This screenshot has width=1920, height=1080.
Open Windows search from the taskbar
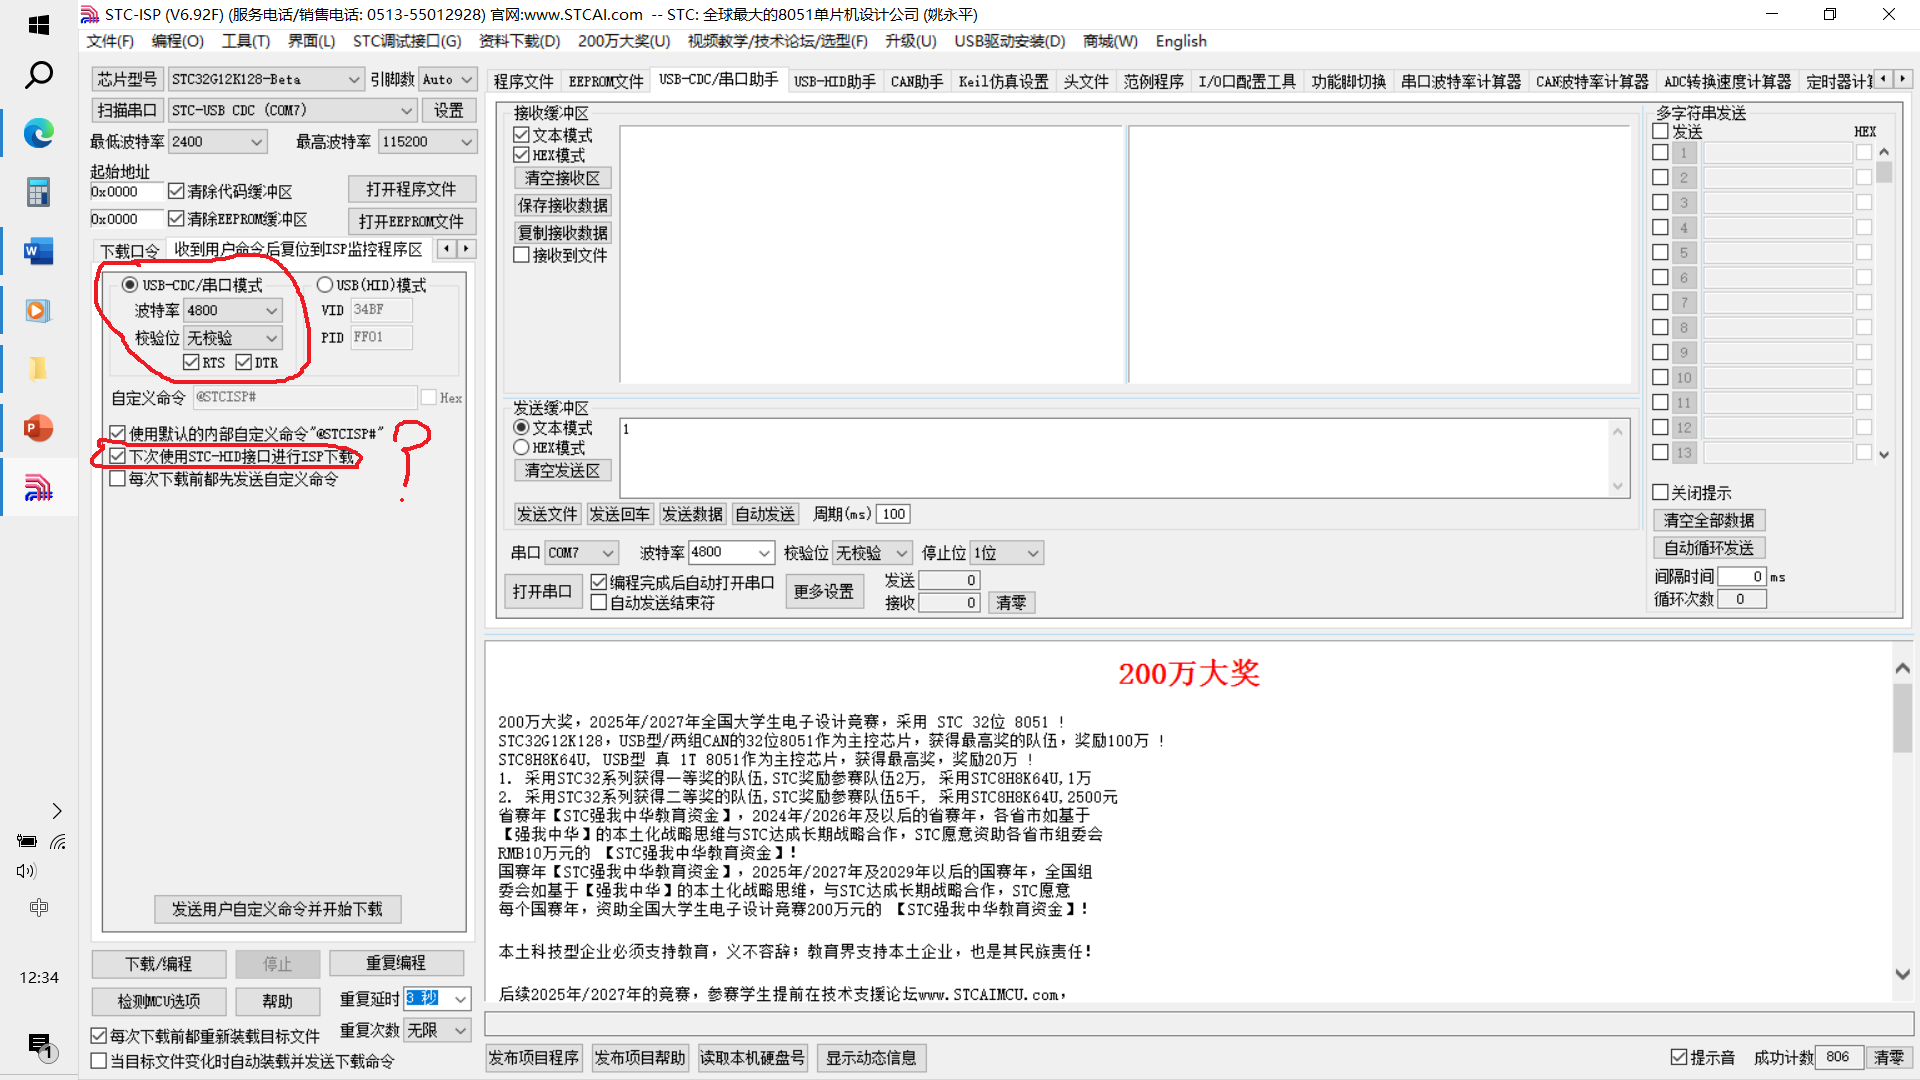click(x=39, y=75)
